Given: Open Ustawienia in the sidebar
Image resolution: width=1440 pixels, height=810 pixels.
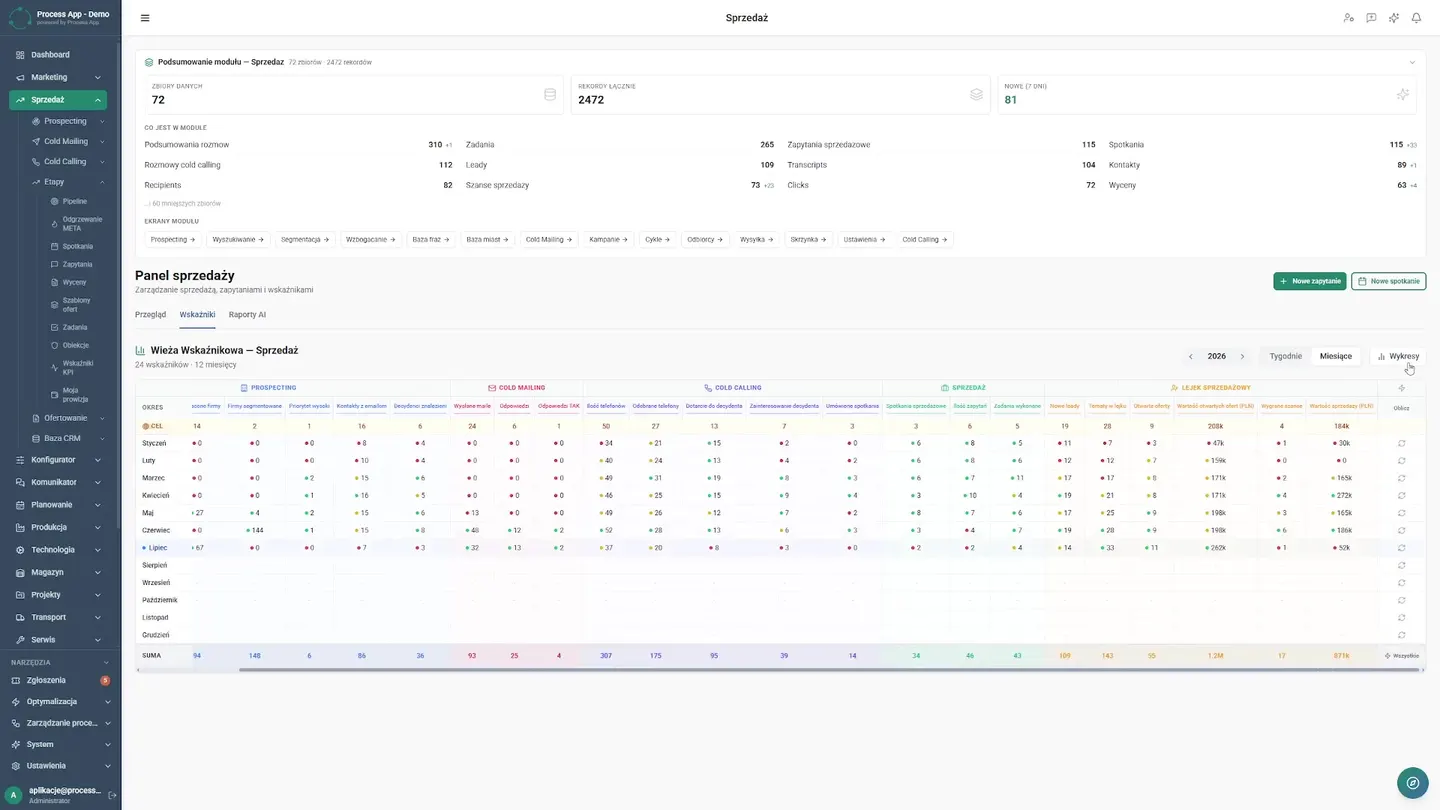Looking at the screenshot, I should pyautogui.click(x=58, y=766).
